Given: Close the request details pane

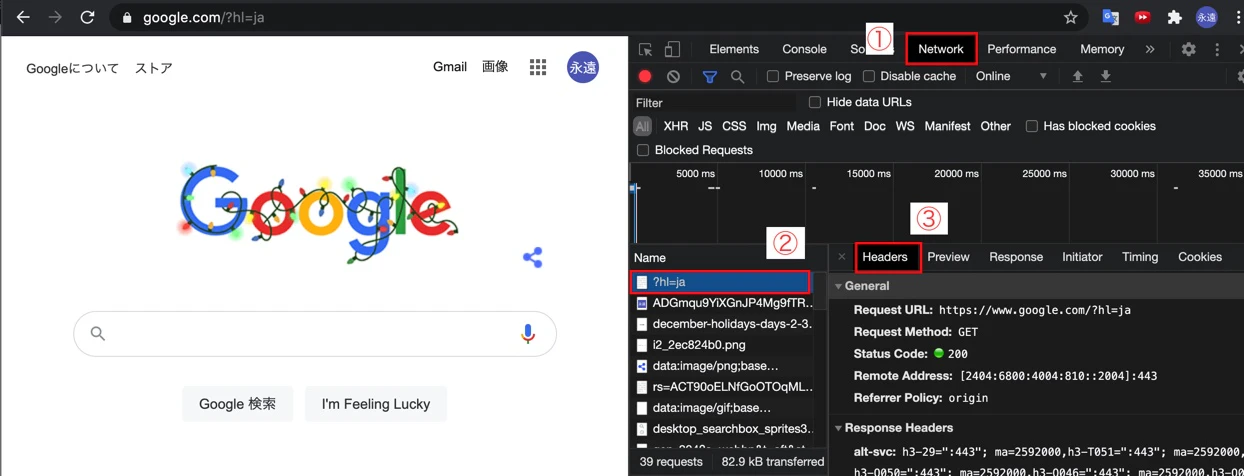Looking at the screenshot, I should click(x=842, y=257).
